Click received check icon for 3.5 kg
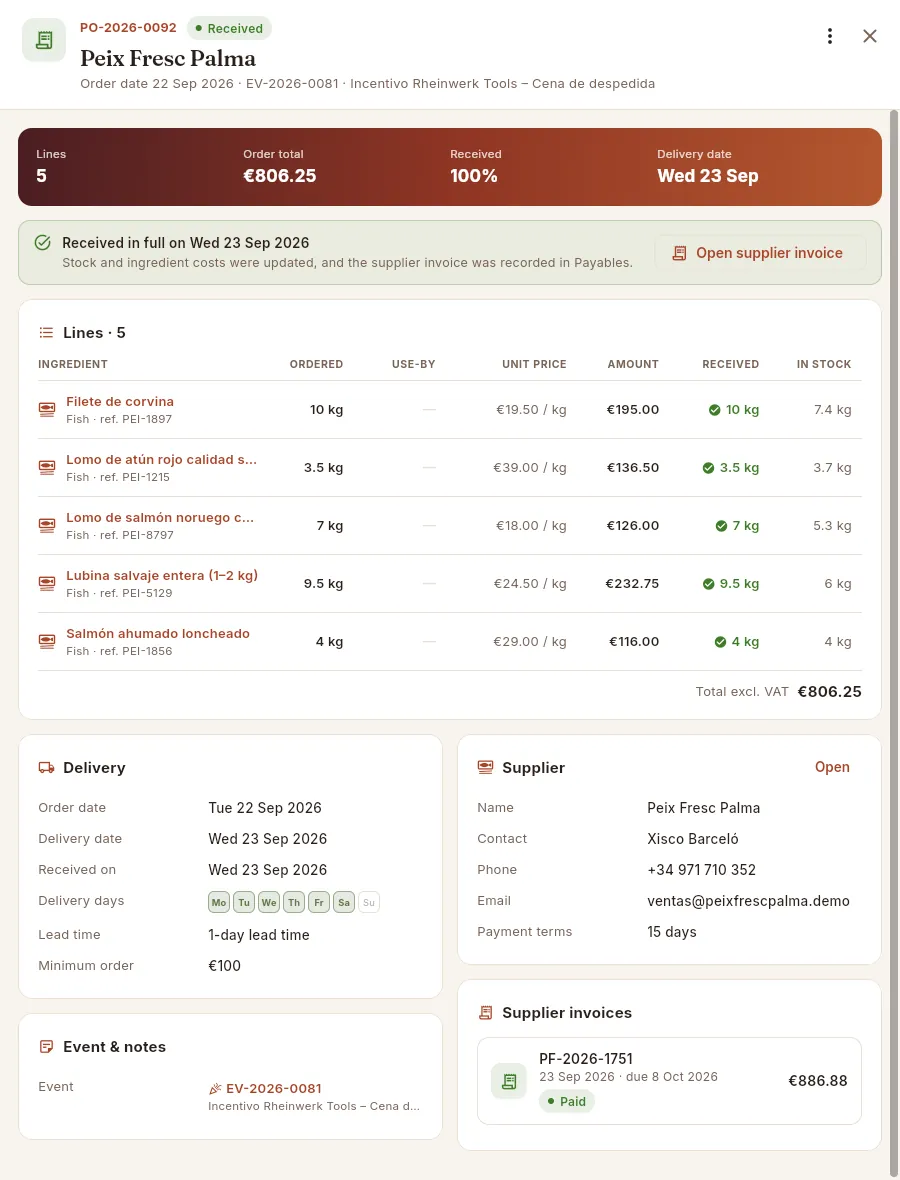Viewport: 900px width, 1180px height. pos(708,468)
